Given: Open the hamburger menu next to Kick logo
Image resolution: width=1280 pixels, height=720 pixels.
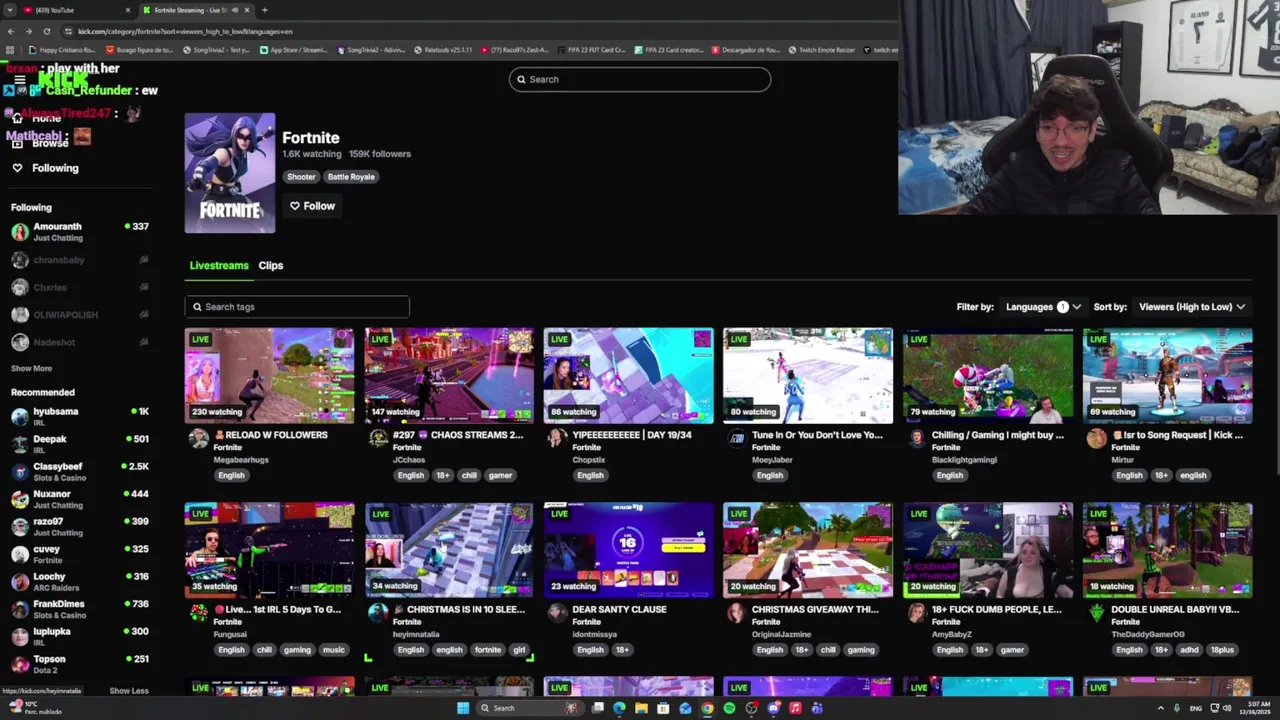Looking at the screenshot, I should click(x=19, y=80).
